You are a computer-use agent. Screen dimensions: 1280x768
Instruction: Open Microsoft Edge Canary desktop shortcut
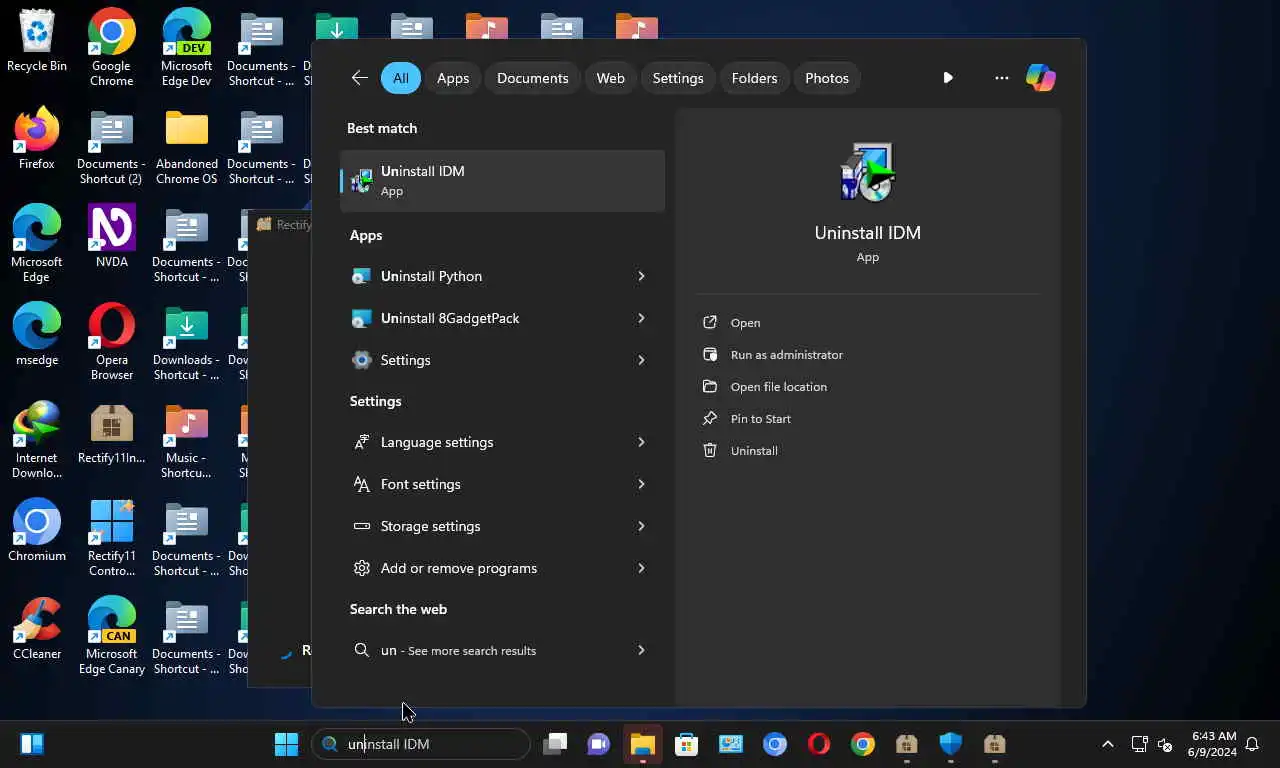tap(111, 636)
